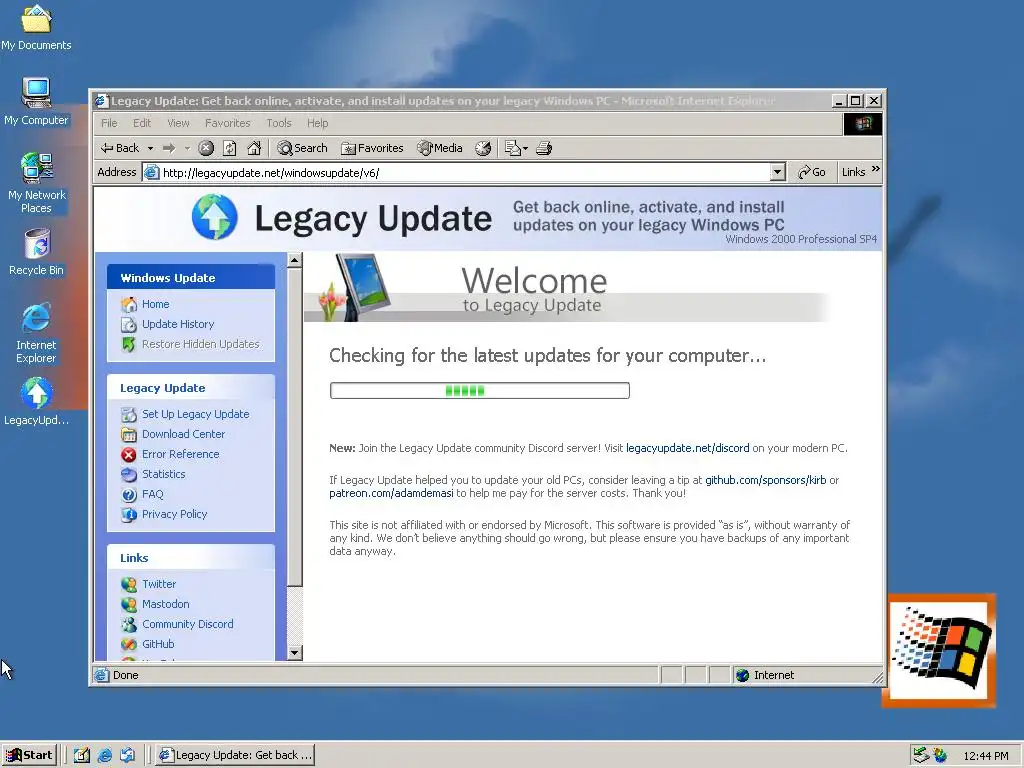Screen dimensions: 1024x768
Task: Click the Windows logo throbber icon
Action: (x=863, y=123)
